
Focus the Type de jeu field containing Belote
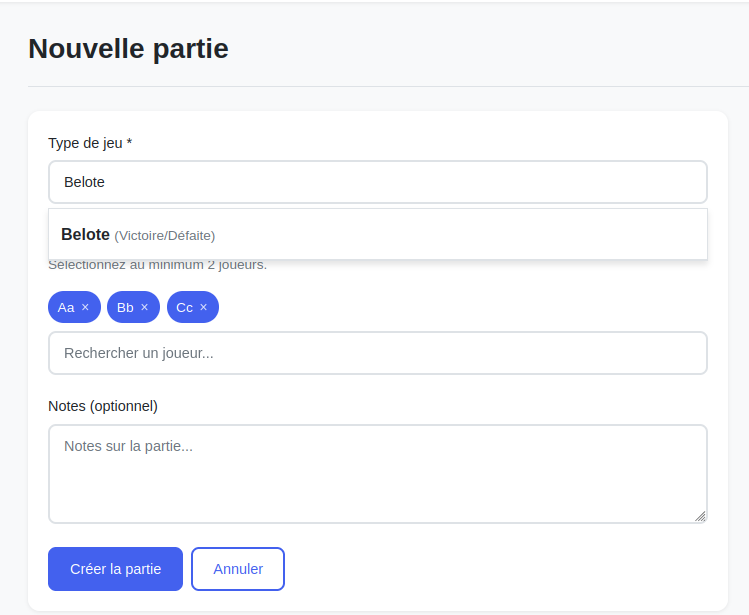tap(377, 182)
